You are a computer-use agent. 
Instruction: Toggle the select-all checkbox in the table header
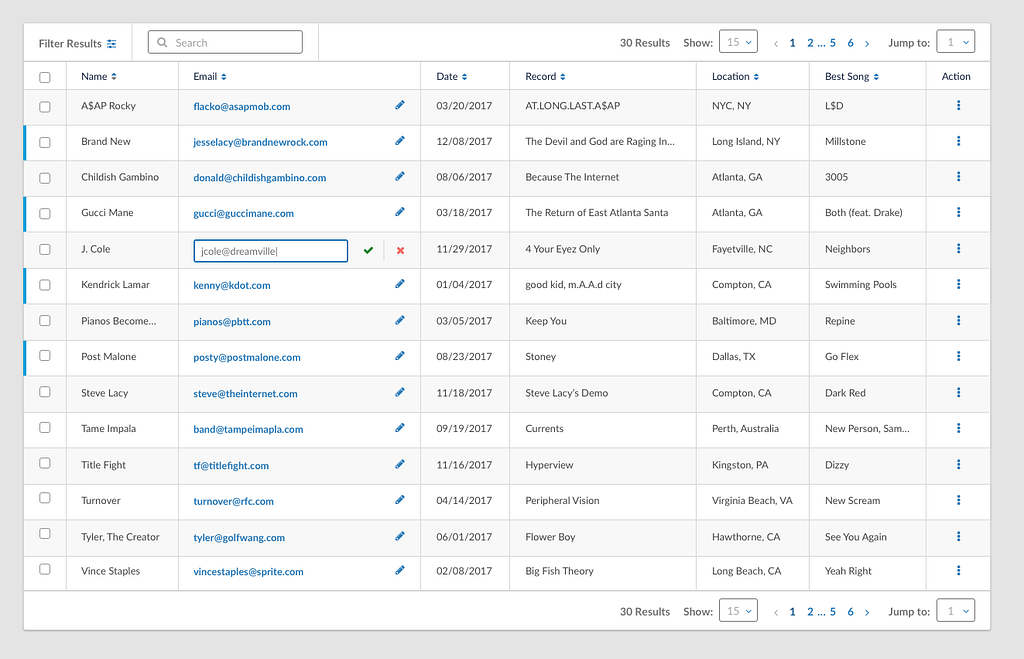45,77
